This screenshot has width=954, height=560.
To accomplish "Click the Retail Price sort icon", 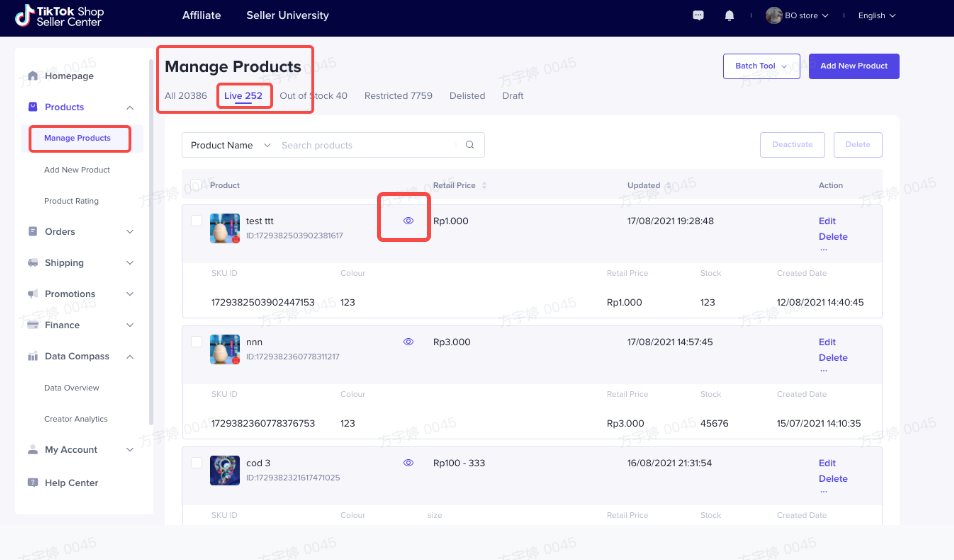I will pyautogui.click(x=485, y=185).
